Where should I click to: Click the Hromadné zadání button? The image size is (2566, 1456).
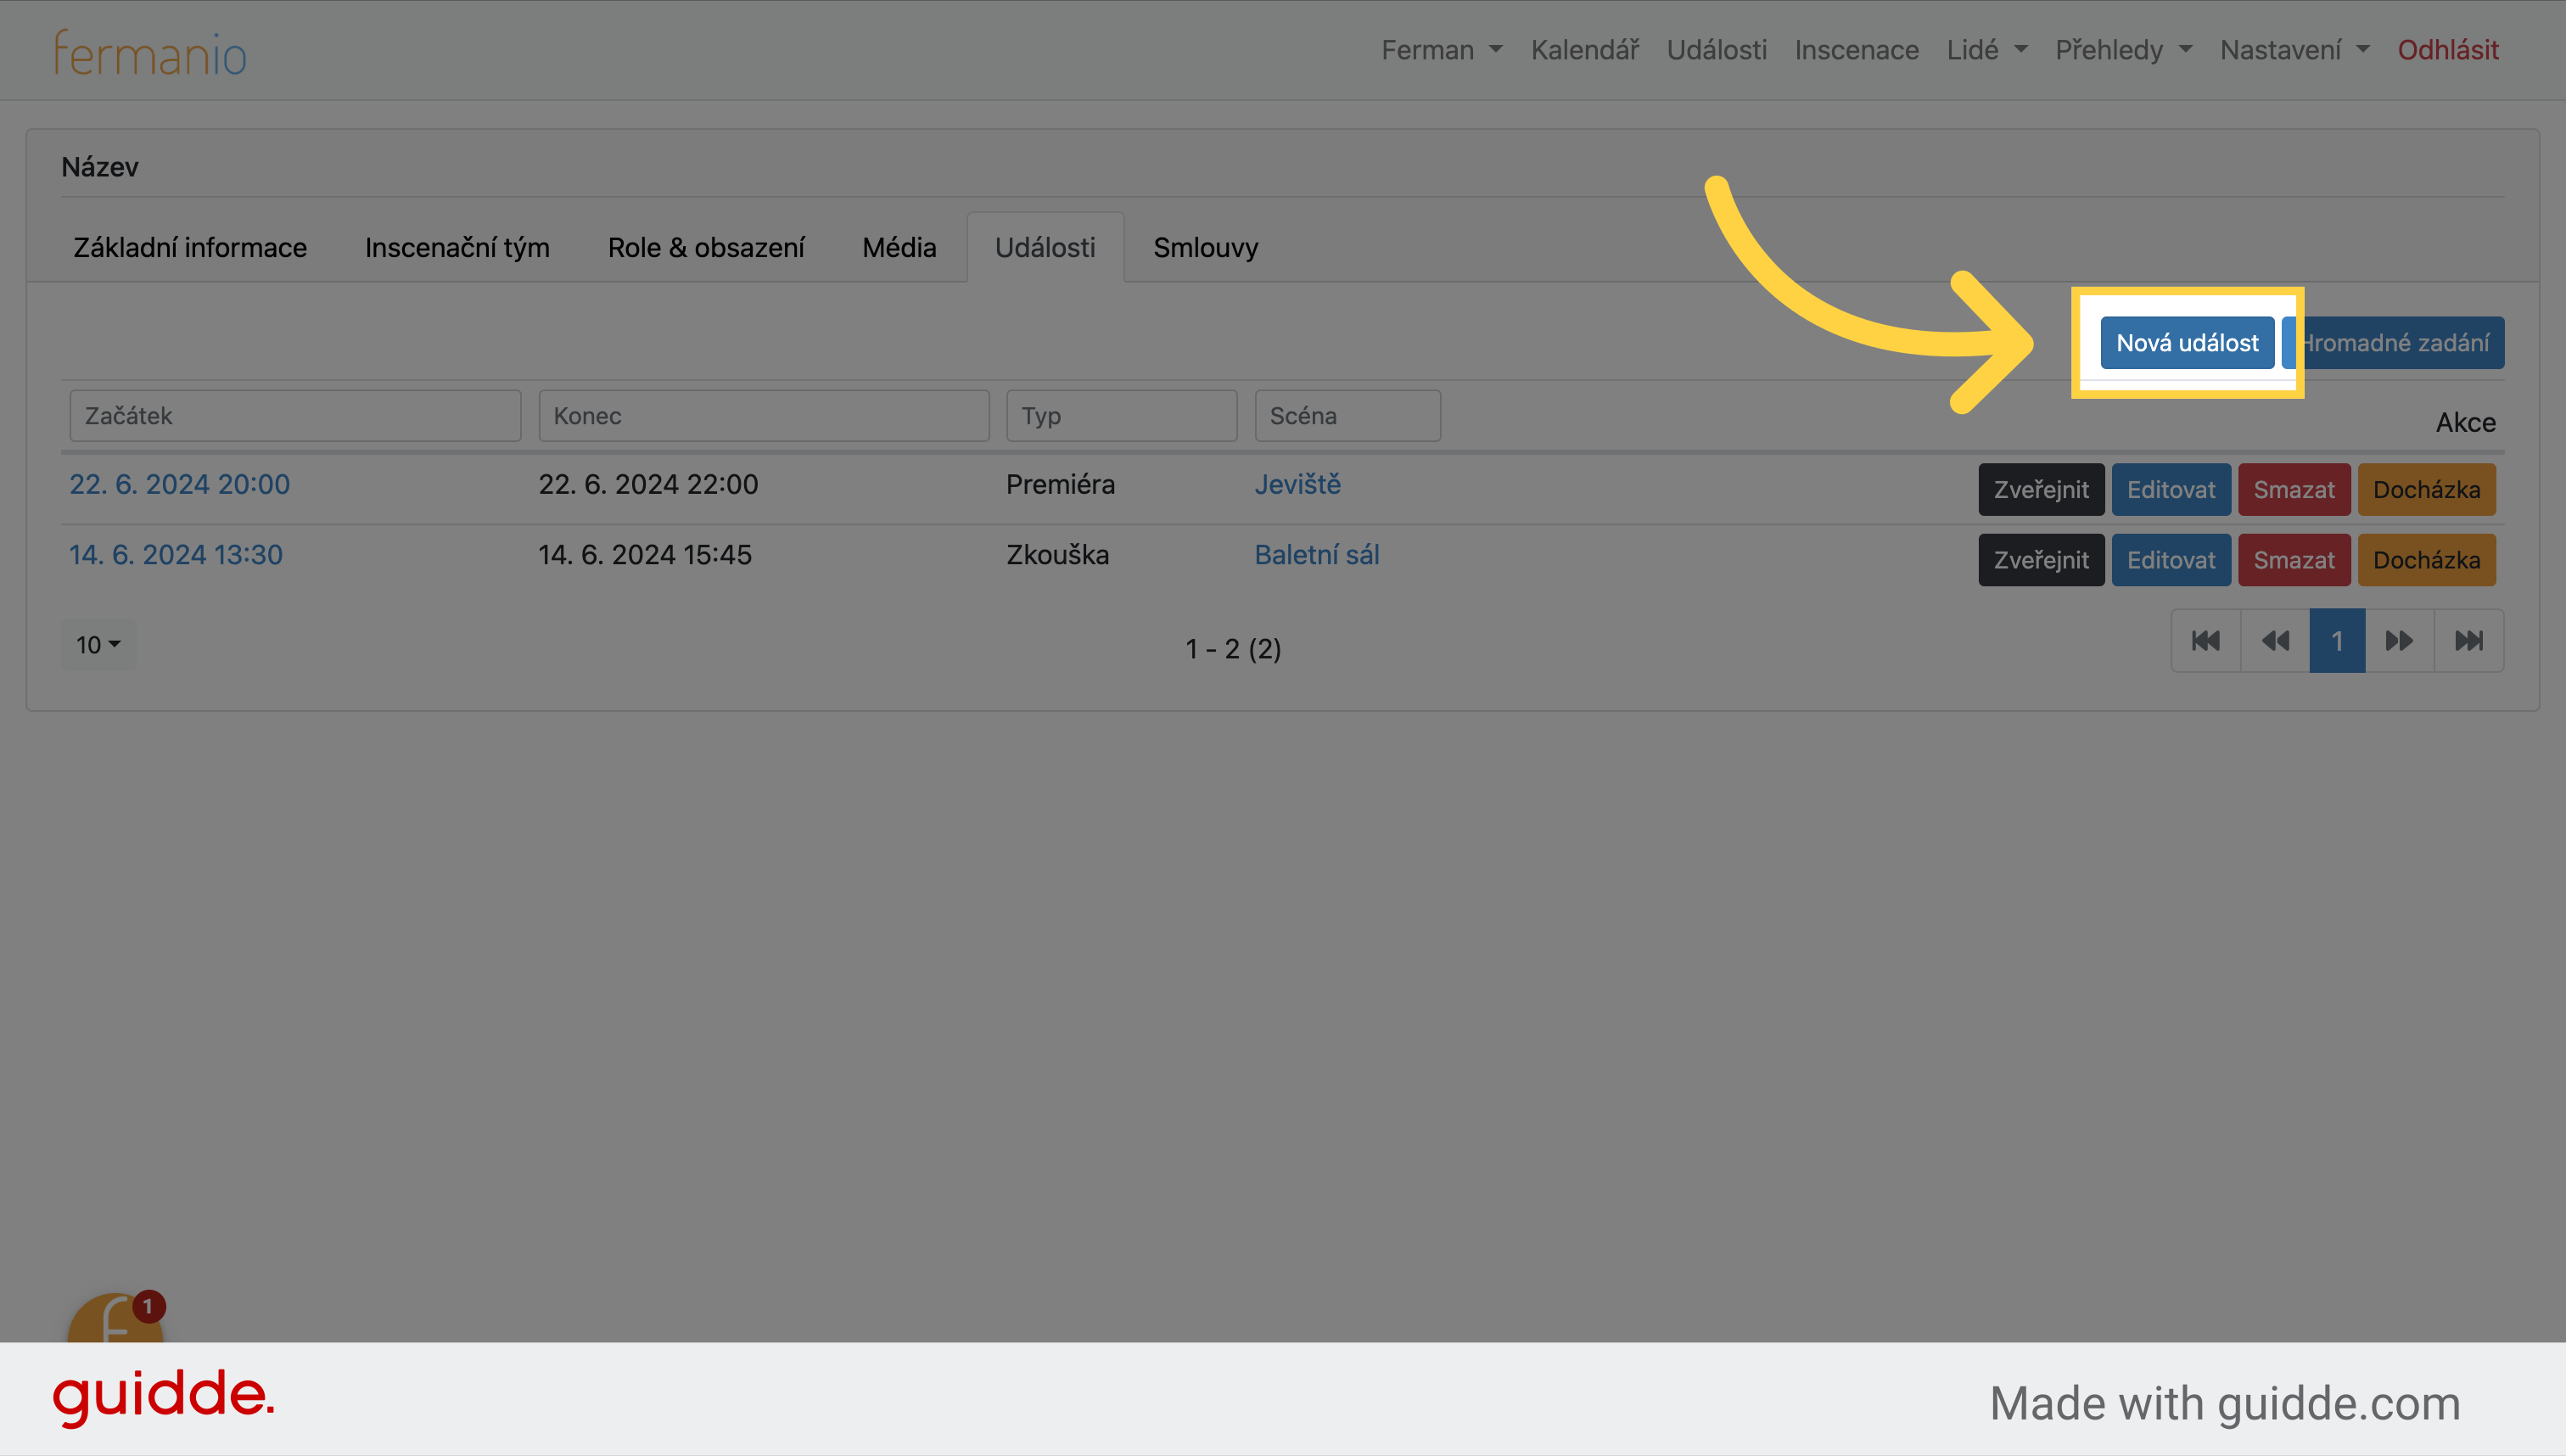pyautogui.click(x=2393, y=343)
